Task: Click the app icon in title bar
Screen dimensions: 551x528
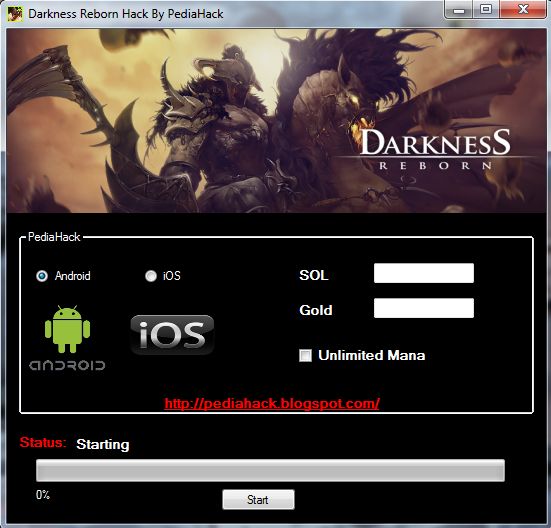Action: (15, 14)
